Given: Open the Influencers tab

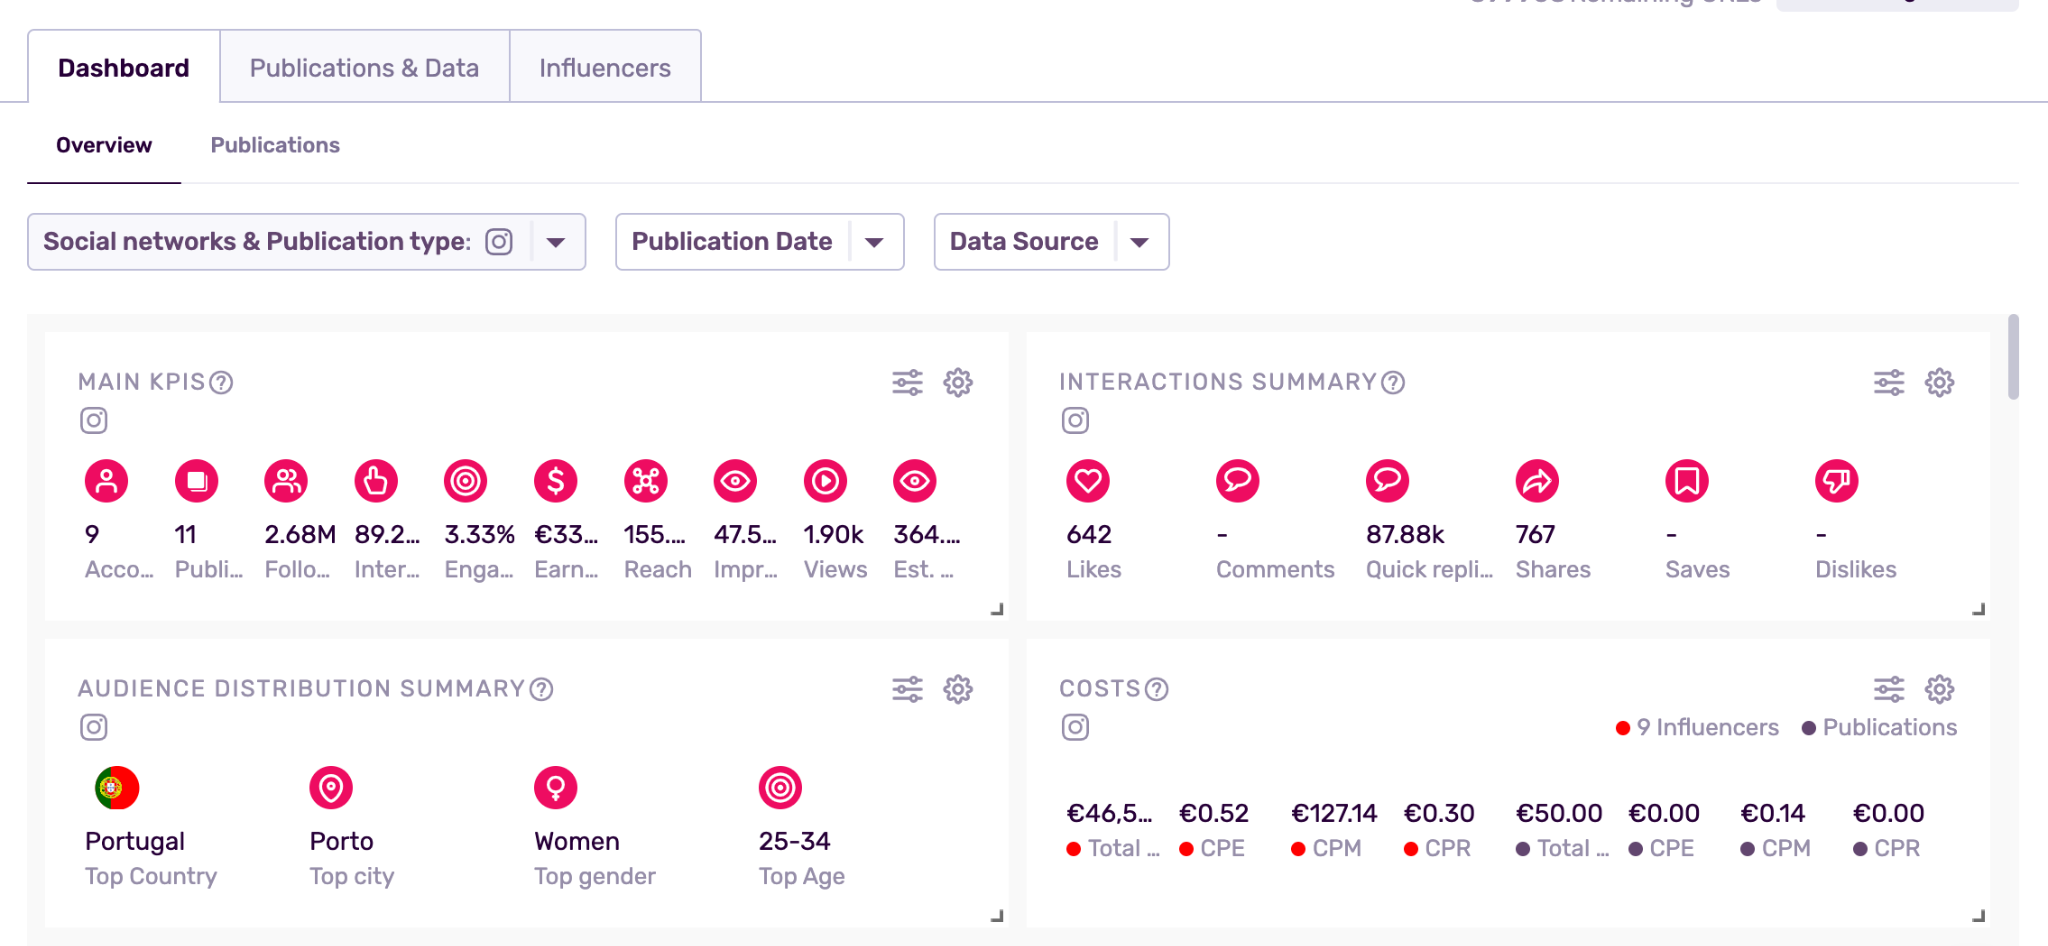Looking at the screenshot, I should click(605, 68).
